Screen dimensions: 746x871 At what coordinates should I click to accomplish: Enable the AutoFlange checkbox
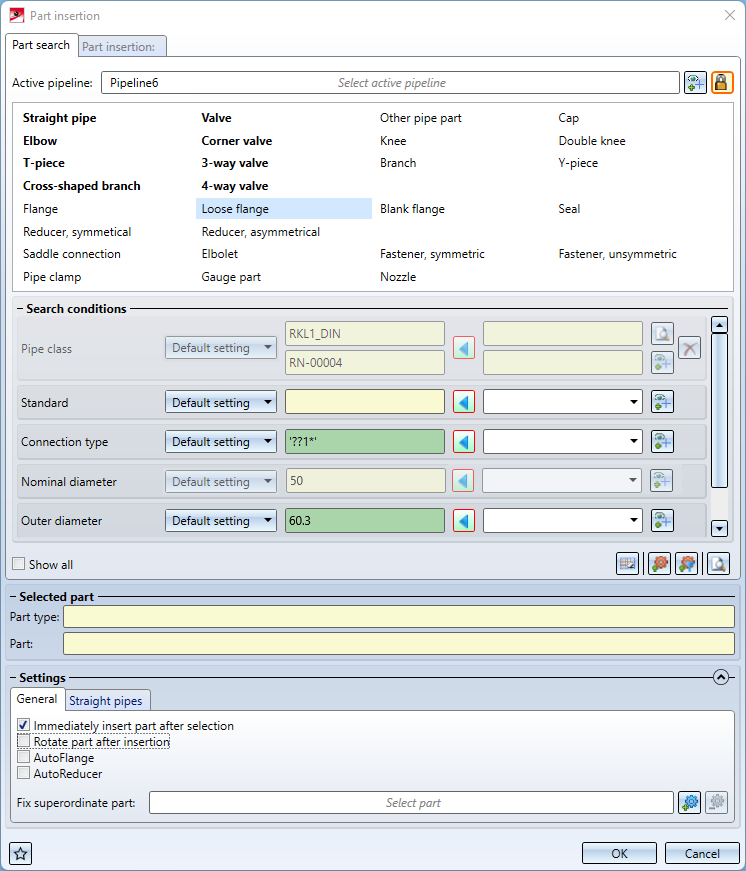click(x=23, y=758)
